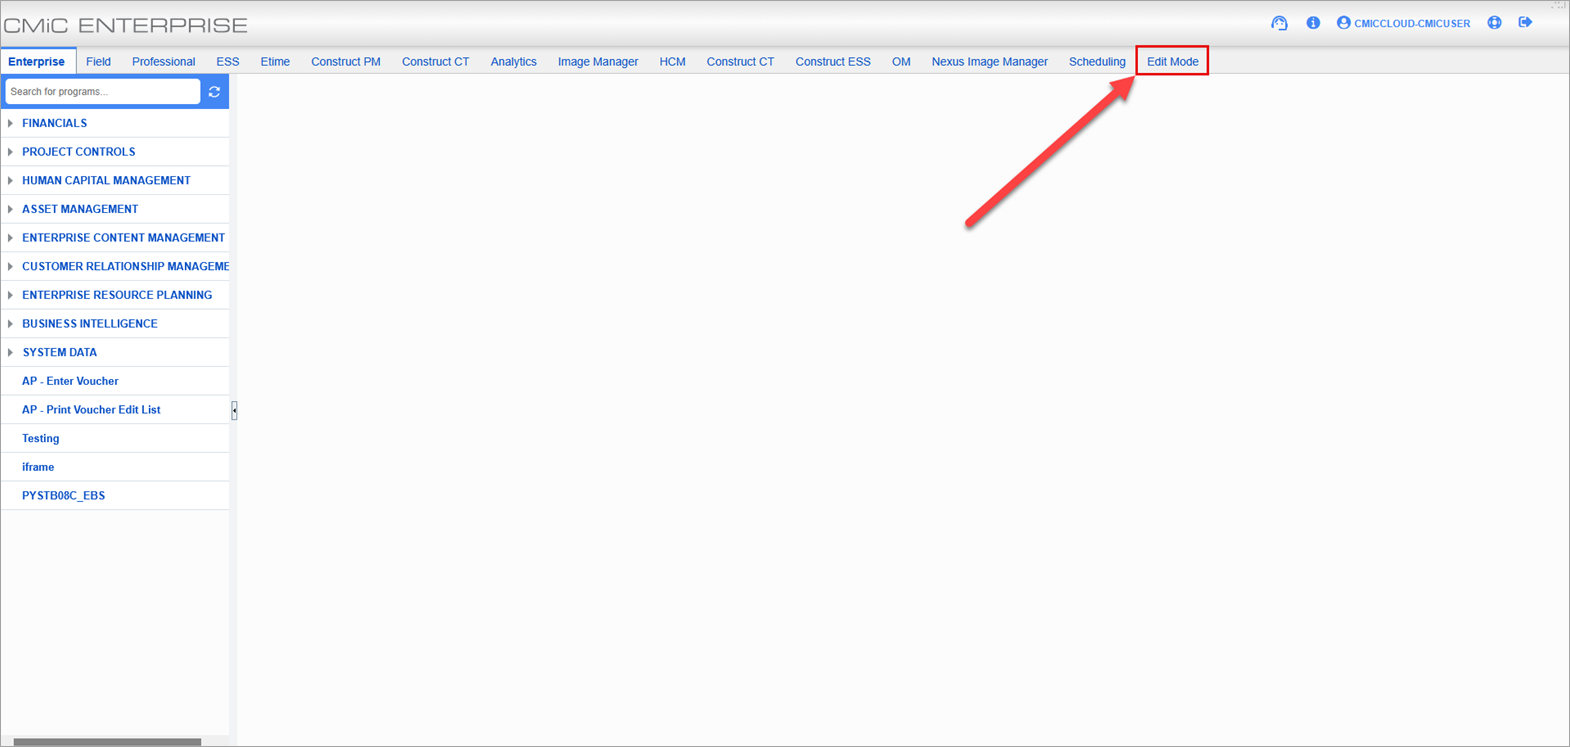The width and height of the screenshot is (1570, 747).
Task: Expand the Financials menu
Action: pos(10,123)
